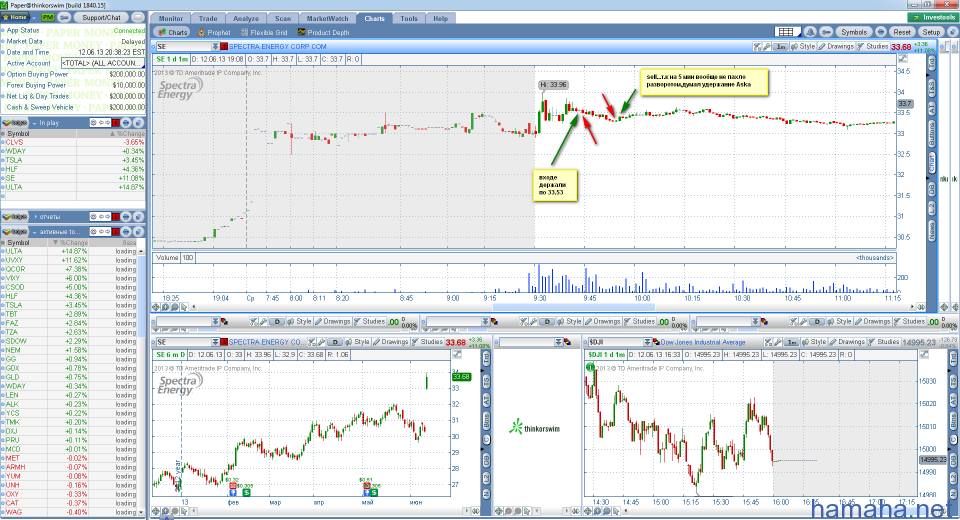Open Studies menu on main SE chart

(872, 47)
